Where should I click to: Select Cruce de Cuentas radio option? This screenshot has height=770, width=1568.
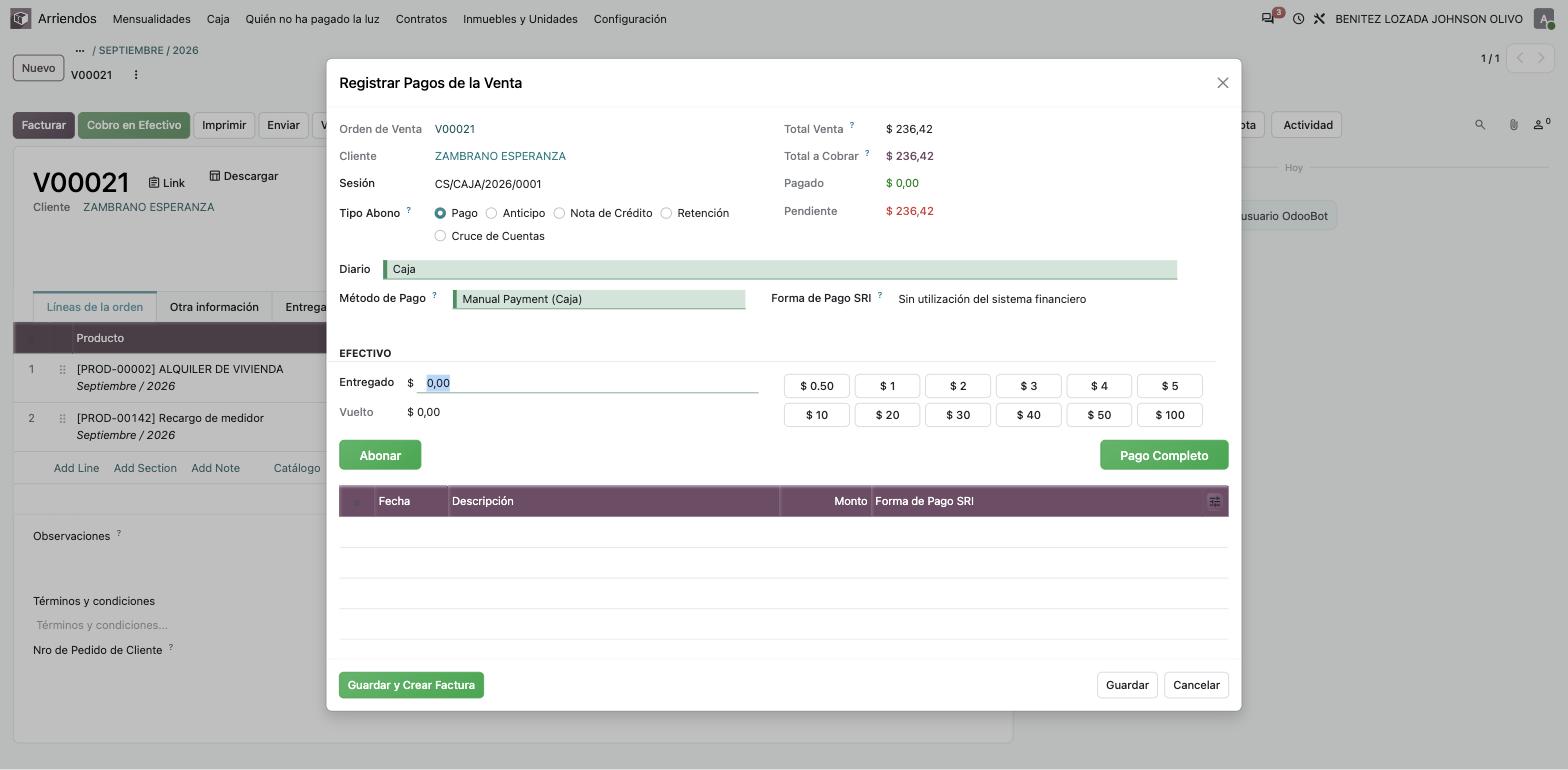click(440, 237)
